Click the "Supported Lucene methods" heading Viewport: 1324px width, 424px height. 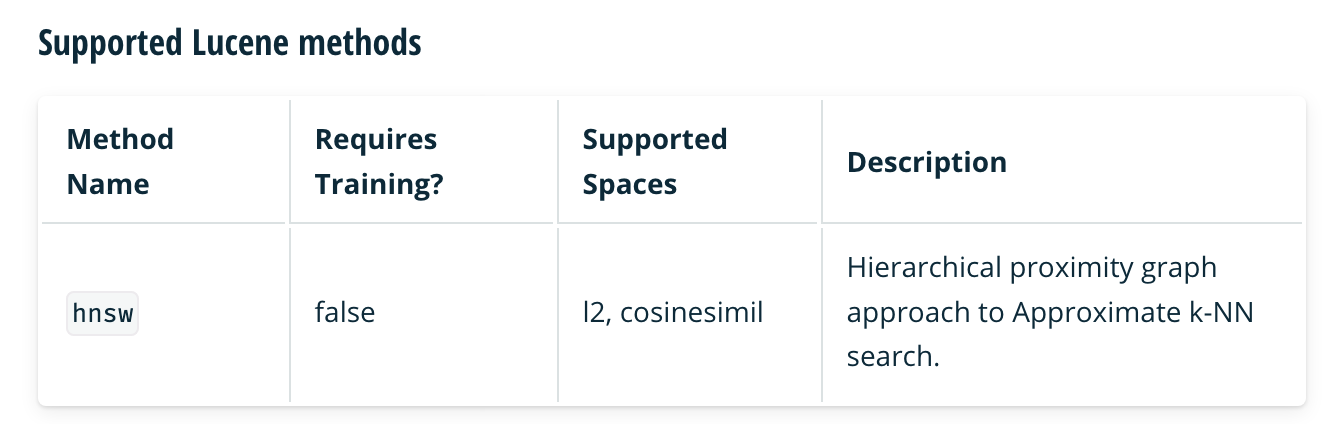[229, 45]
